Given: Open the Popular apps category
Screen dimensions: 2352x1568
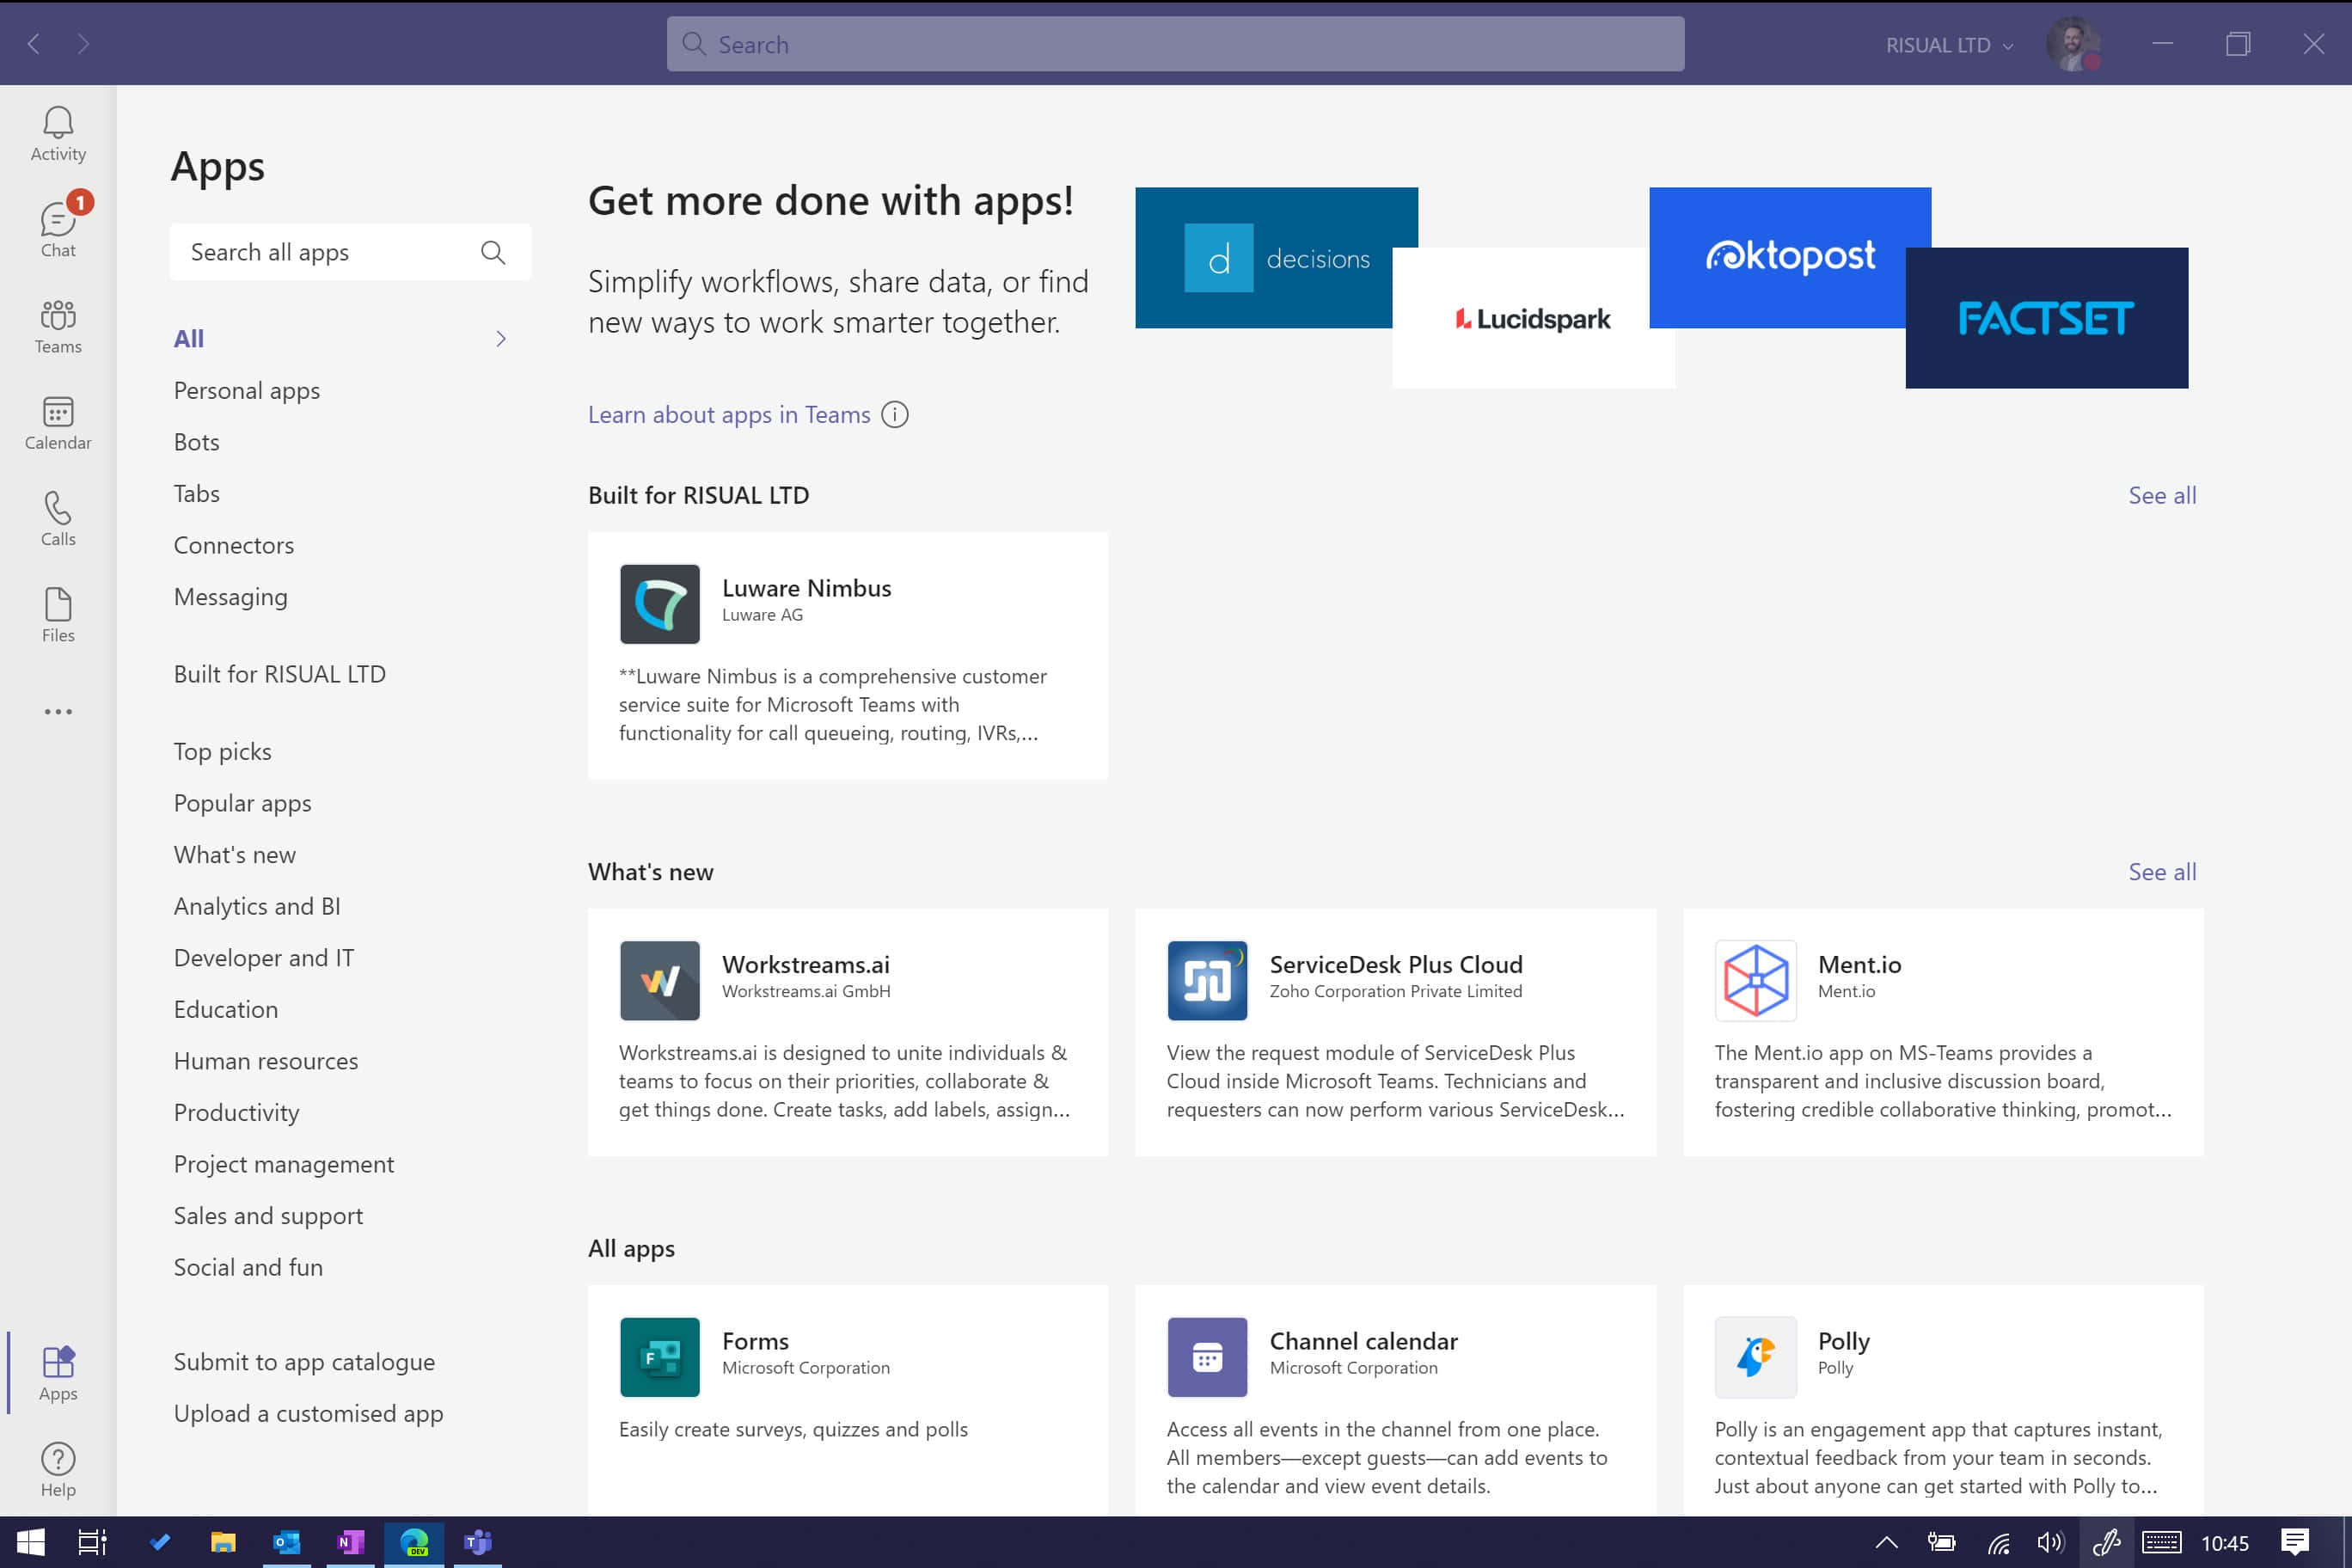Looking at the screenshot, I should click(x=242, y=803).
